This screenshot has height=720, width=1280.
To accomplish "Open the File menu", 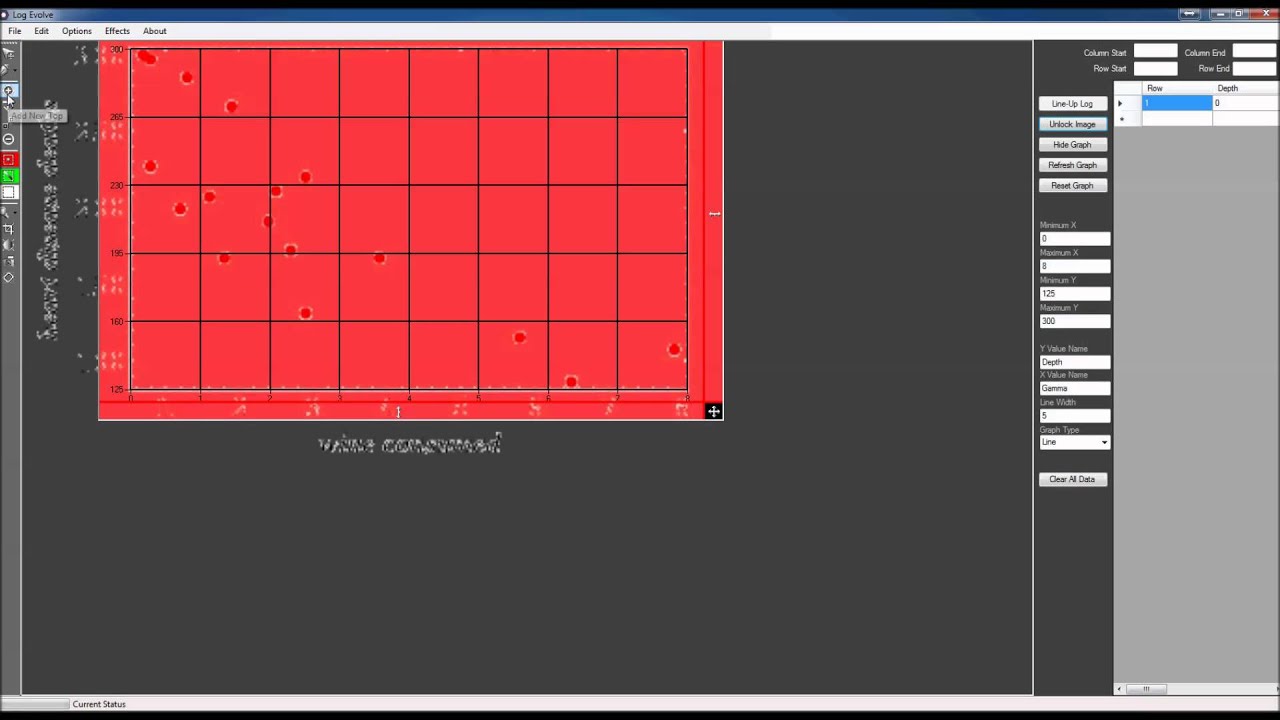I will point(15,31).
